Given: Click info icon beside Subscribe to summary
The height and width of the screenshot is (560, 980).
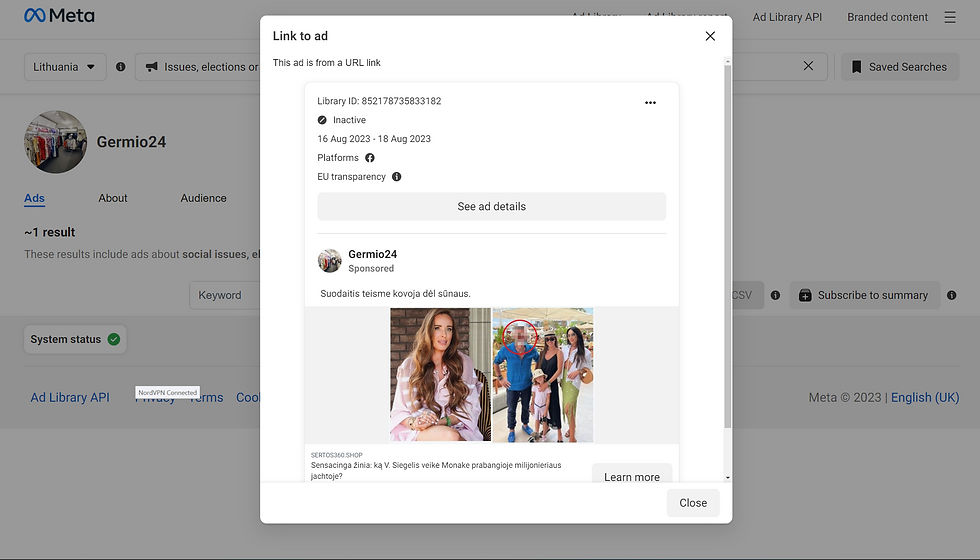Looking at the screenshot, I should click(951, 295).
